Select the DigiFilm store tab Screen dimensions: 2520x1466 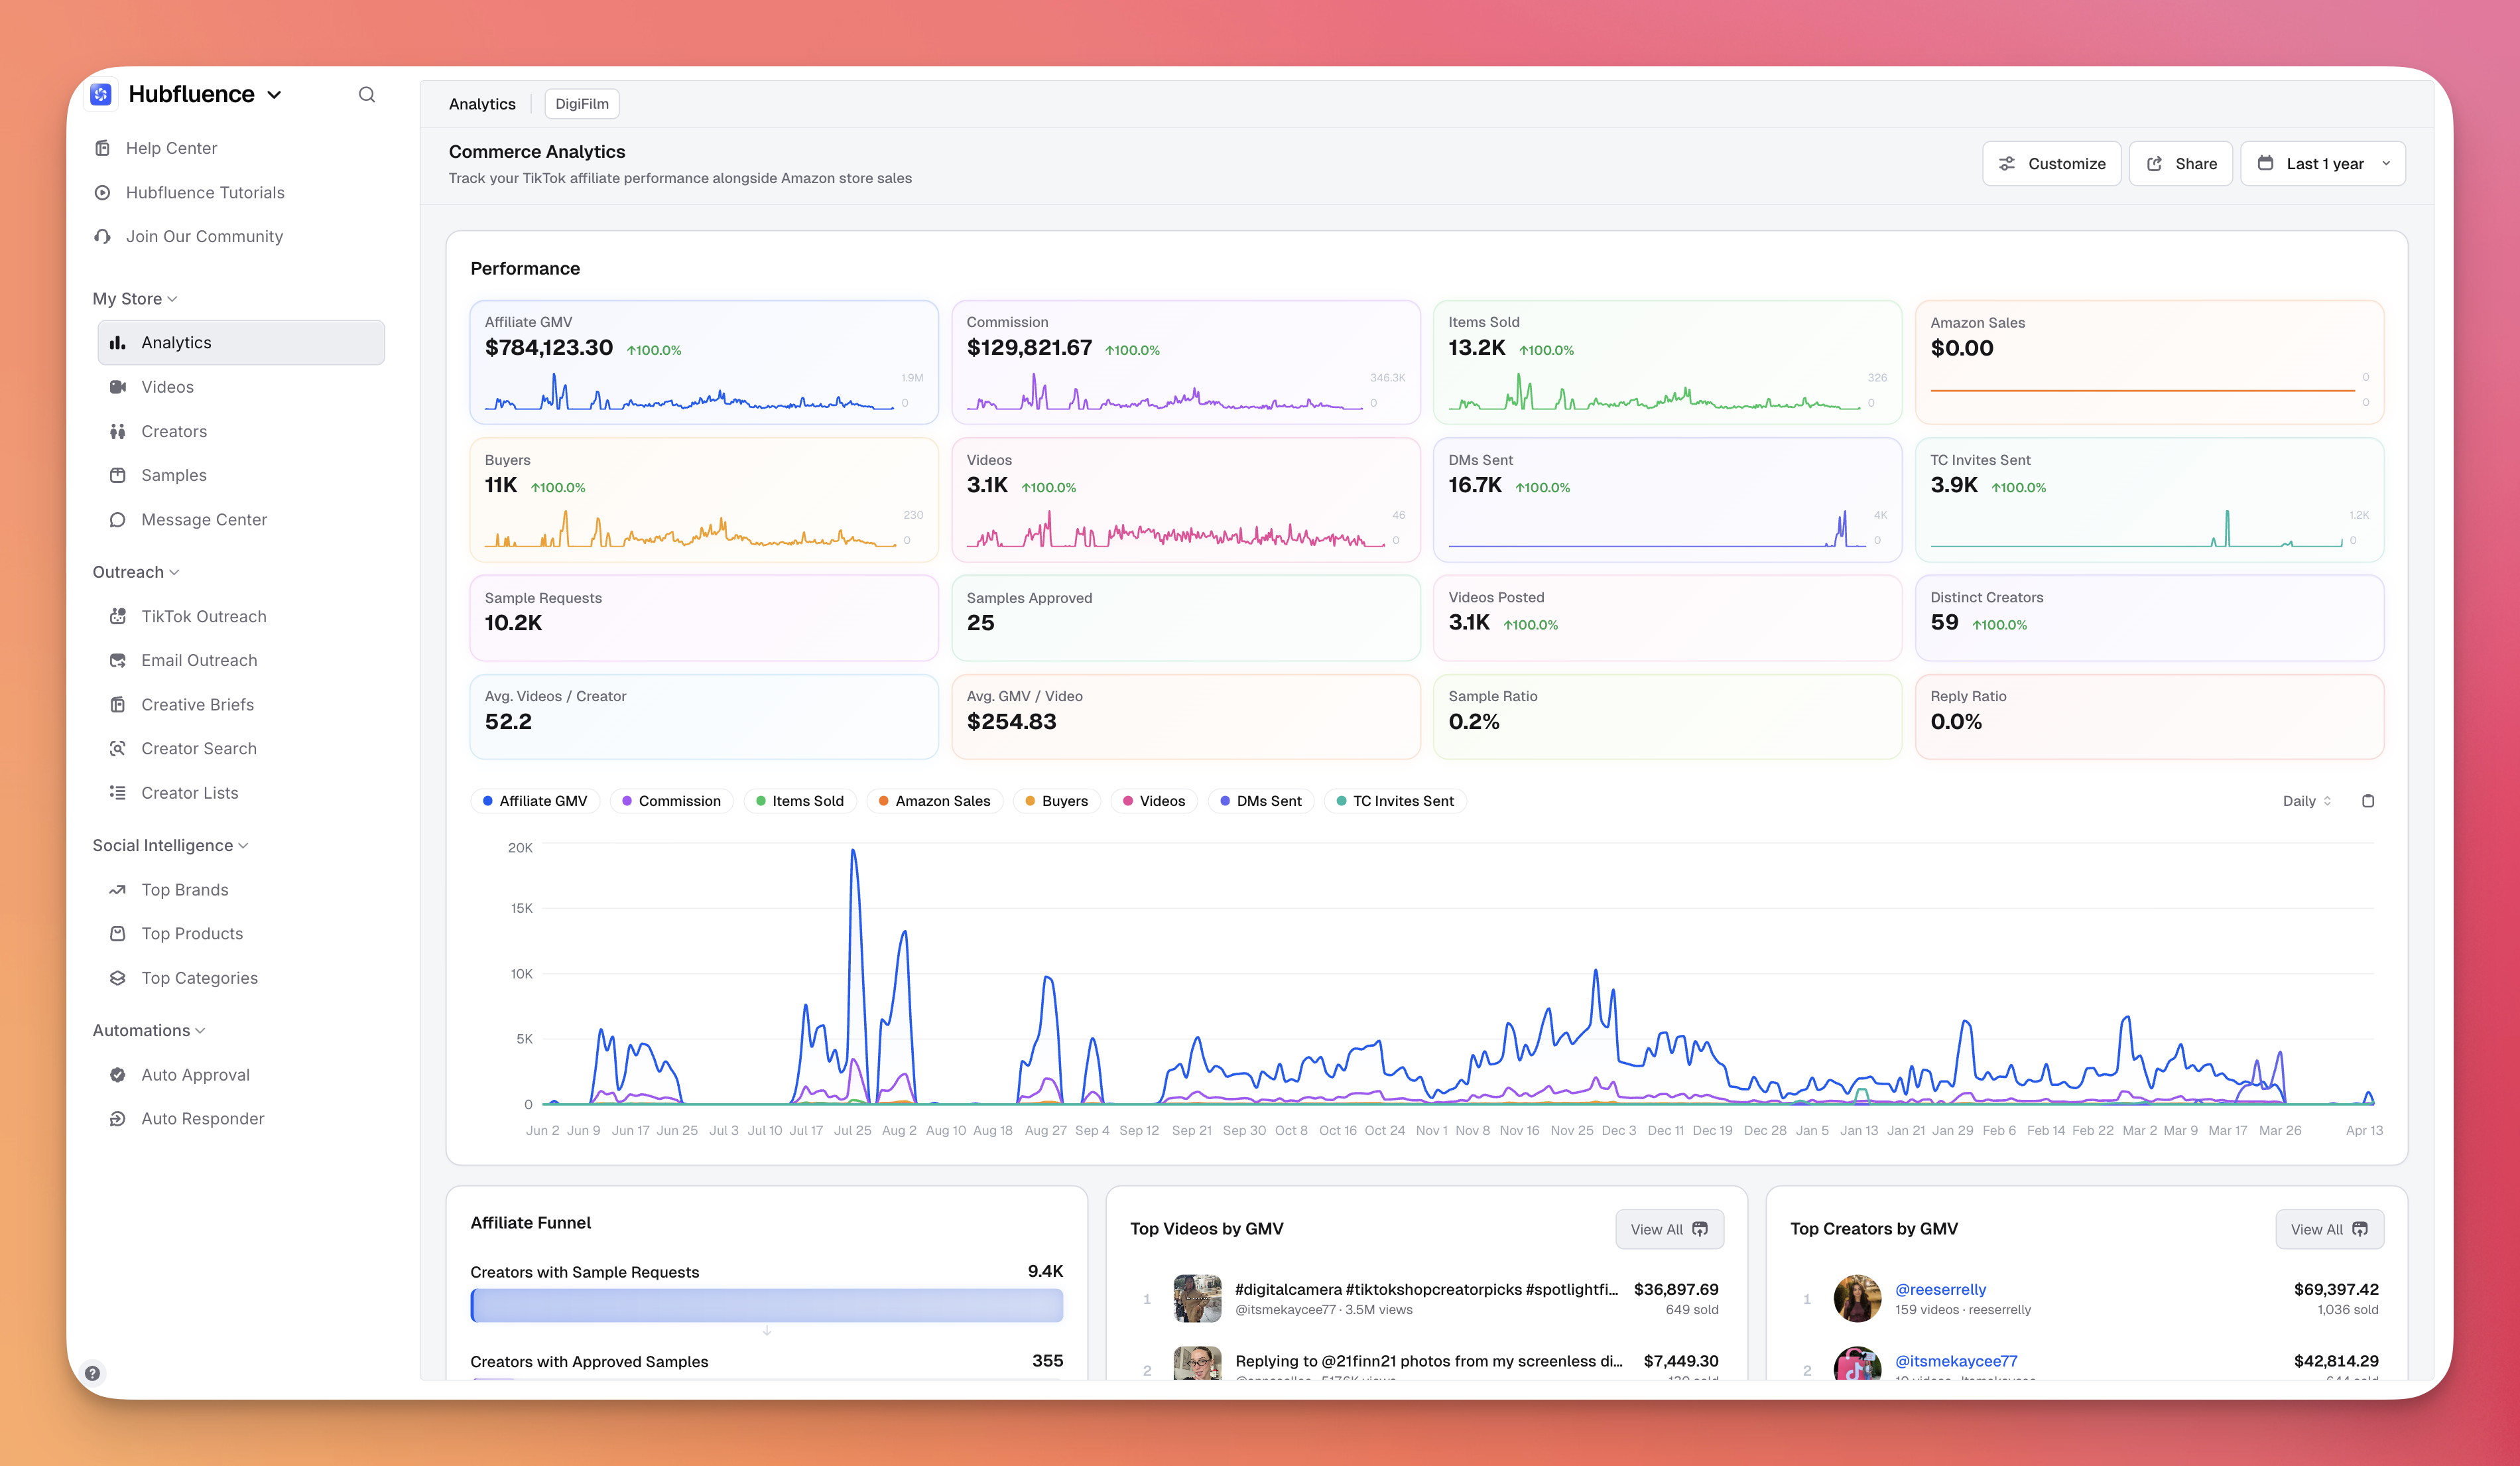pyautogui.click(x=581, y=104)
